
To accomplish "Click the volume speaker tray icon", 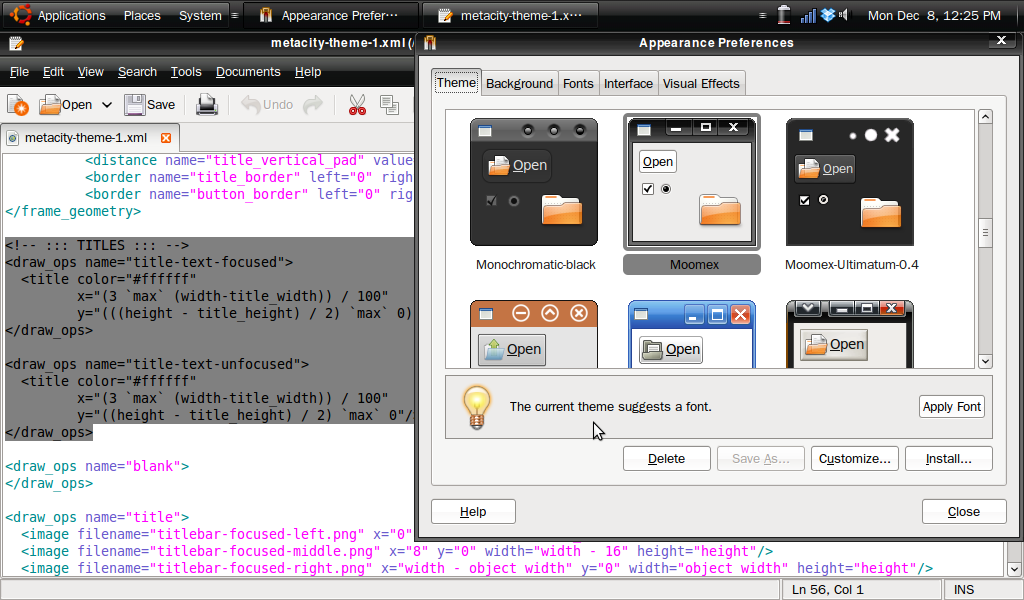I will click(844, 14).
